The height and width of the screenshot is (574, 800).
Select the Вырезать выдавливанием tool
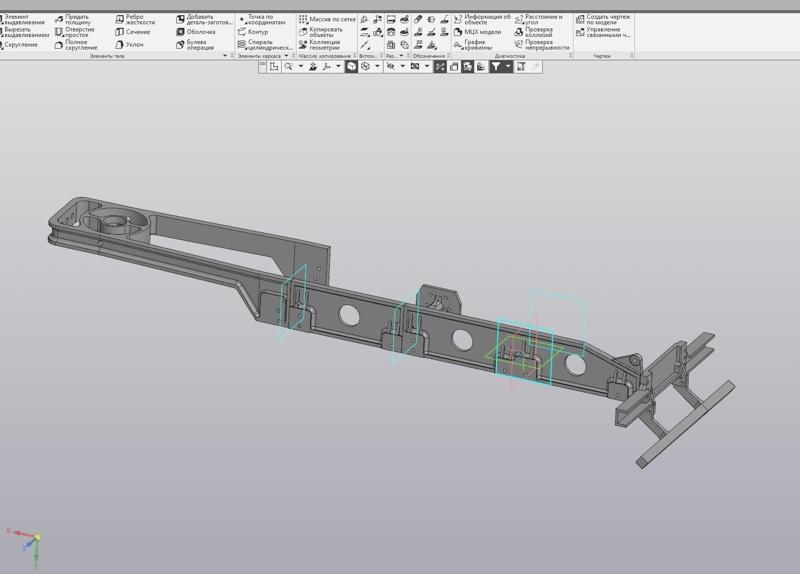[x=24, y=32]
